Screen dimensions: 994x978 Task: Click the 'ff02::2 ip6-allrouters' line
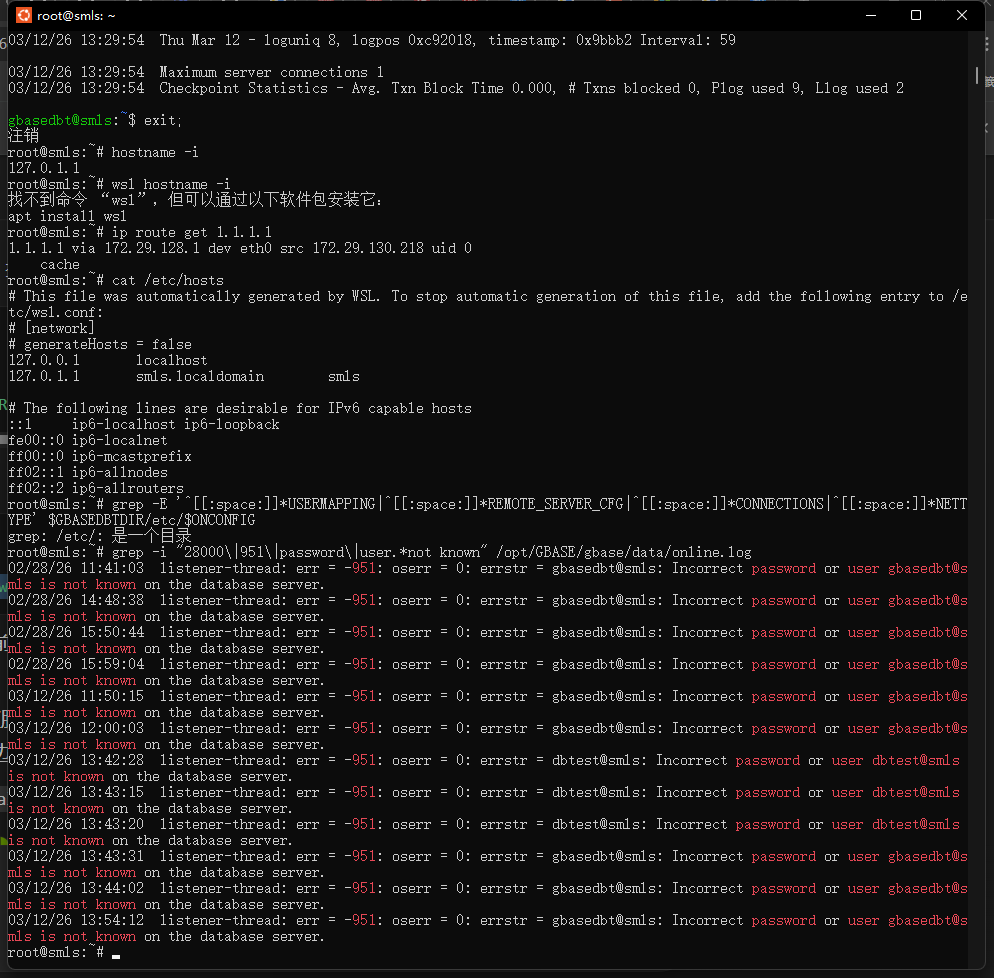(96, 488)
